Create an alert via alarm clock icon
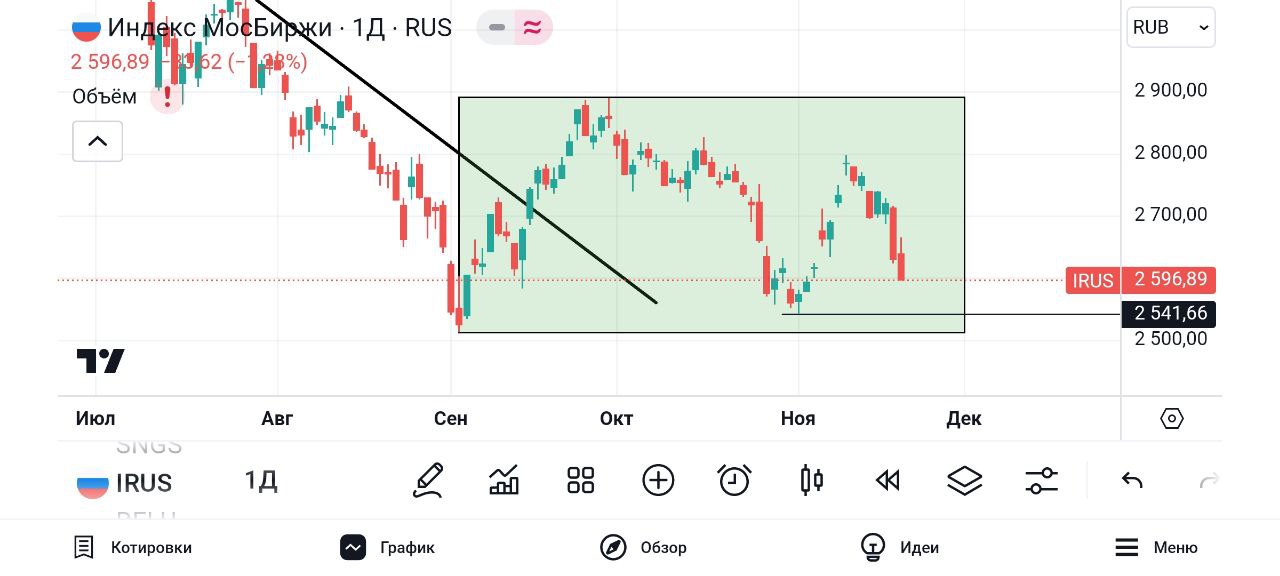The image size is (1280, 576). tap(735, 481)
